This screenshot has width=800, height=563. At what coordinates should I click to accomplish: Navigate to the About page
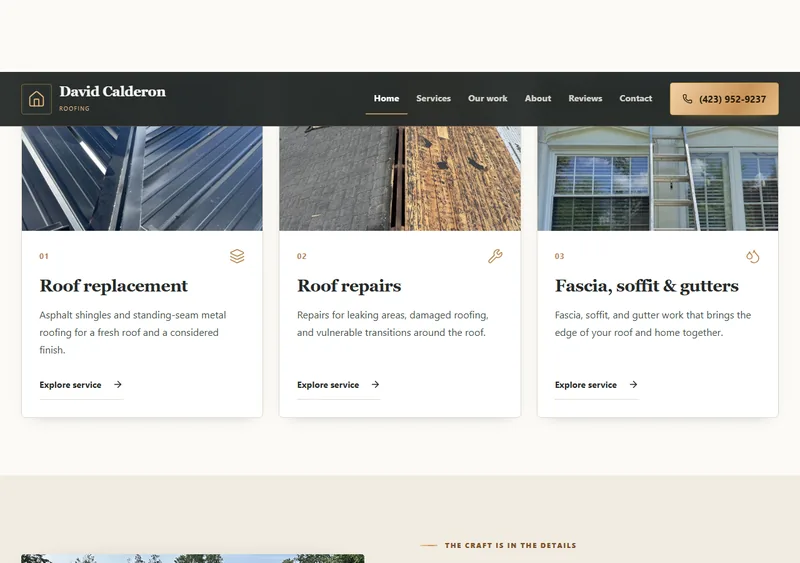point(538,99)
